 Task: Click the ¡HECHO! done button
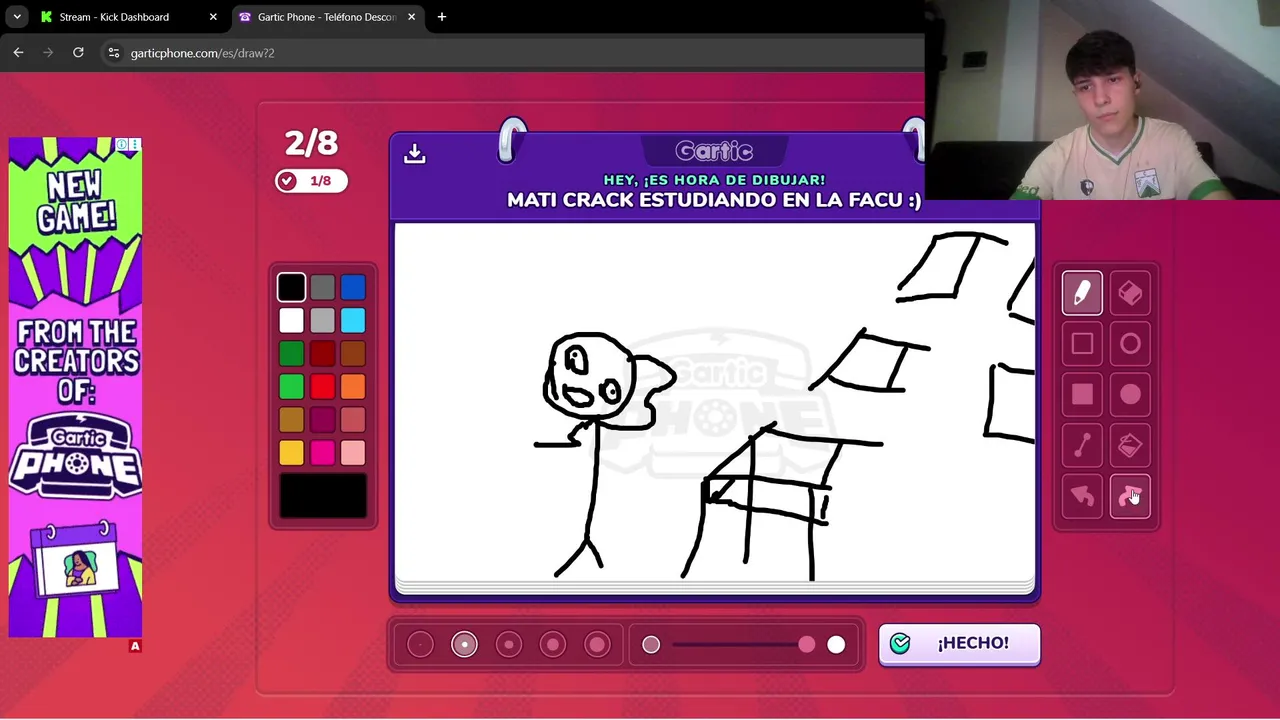959,644
